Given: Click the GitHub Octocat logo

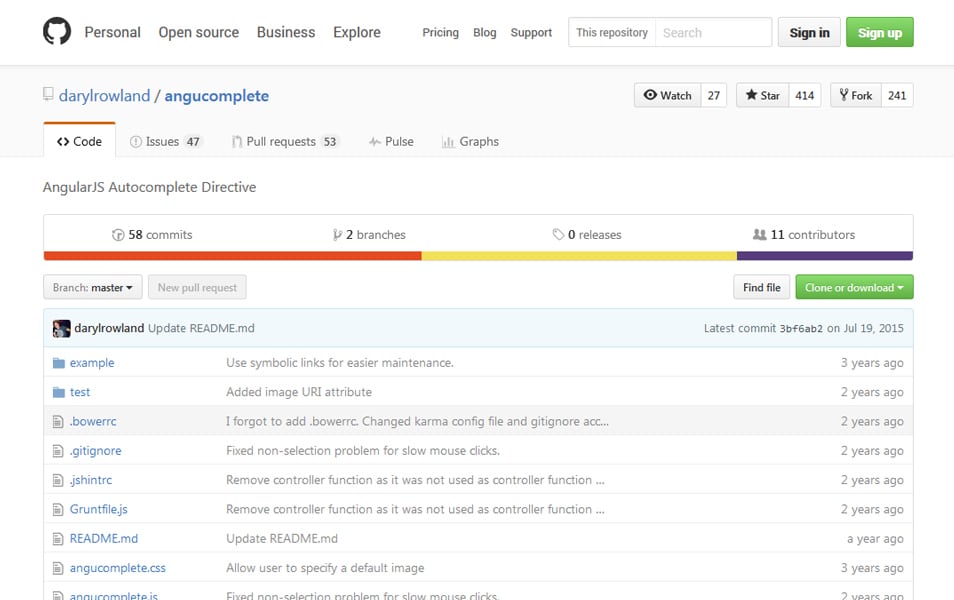Looking at the screenshot, I should [x=57, y=32].
